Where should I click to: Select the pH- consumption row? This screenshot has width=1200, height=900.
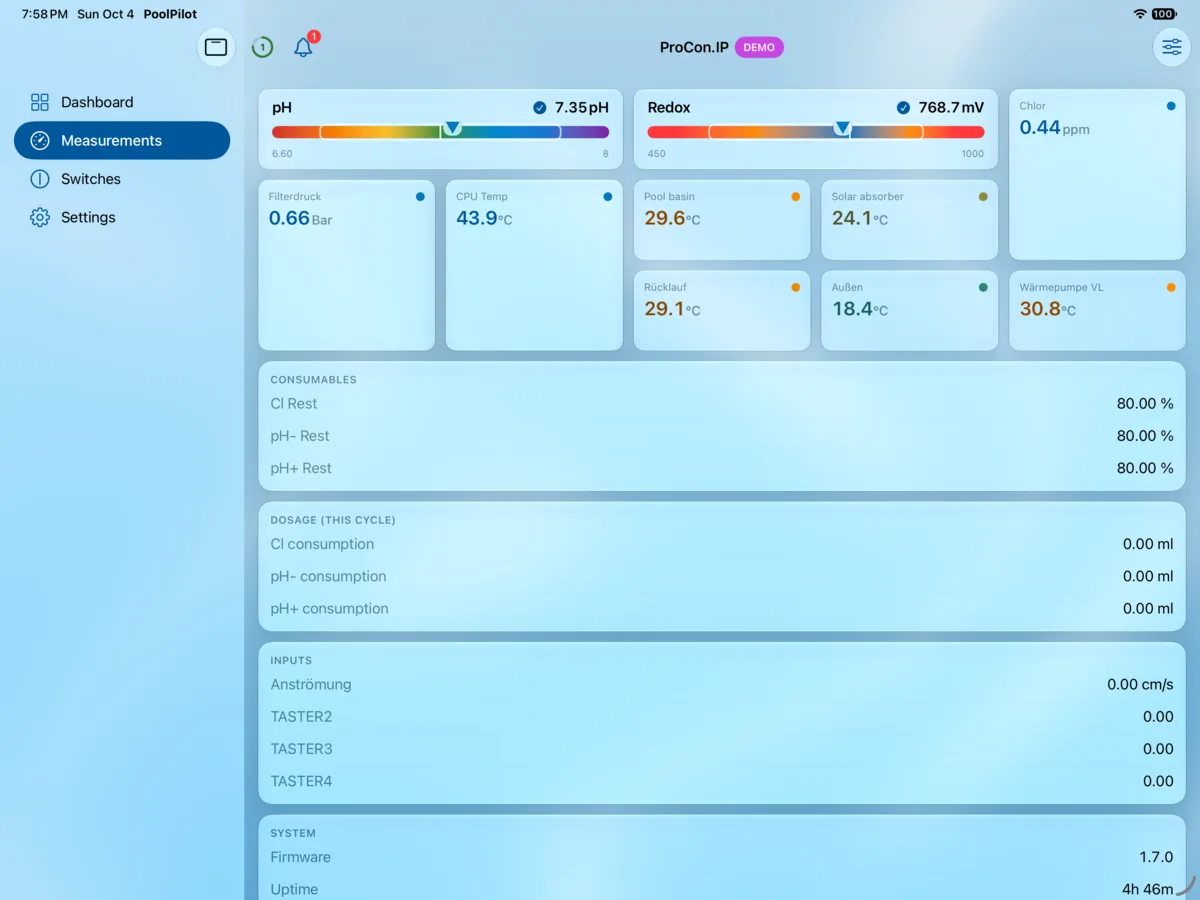pos(722,576)
